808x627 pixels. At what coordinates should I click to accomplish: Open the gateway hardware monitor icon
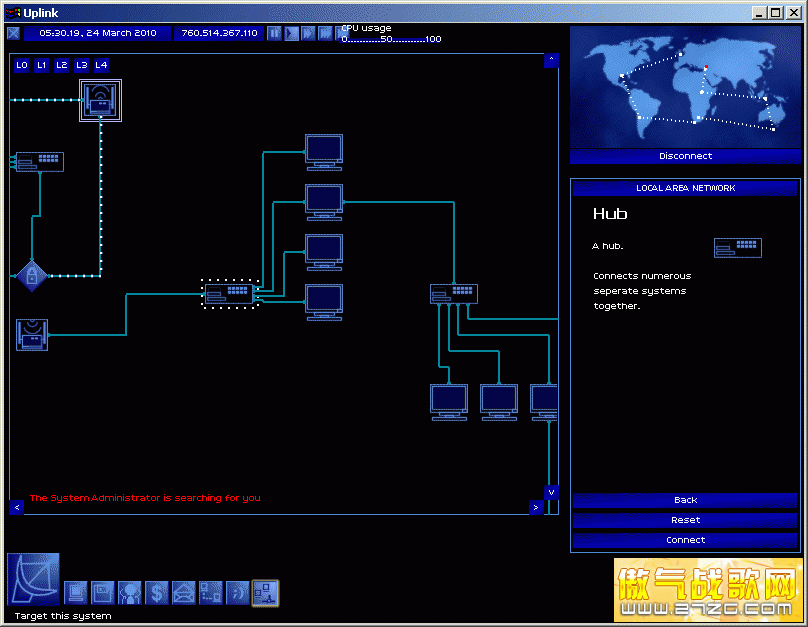point(76,592)
